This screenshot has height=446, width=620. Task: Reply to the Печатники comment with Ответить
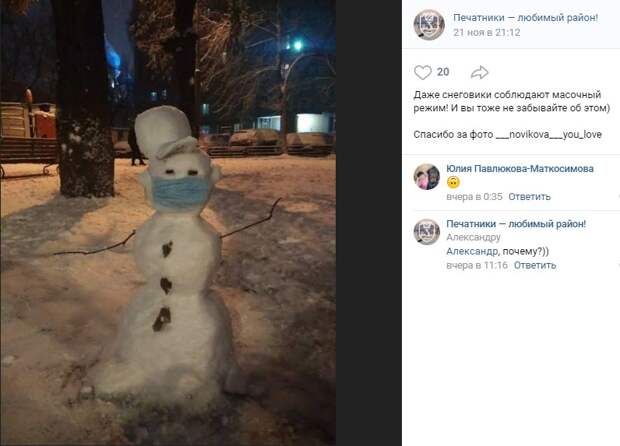tap(535, 265)
